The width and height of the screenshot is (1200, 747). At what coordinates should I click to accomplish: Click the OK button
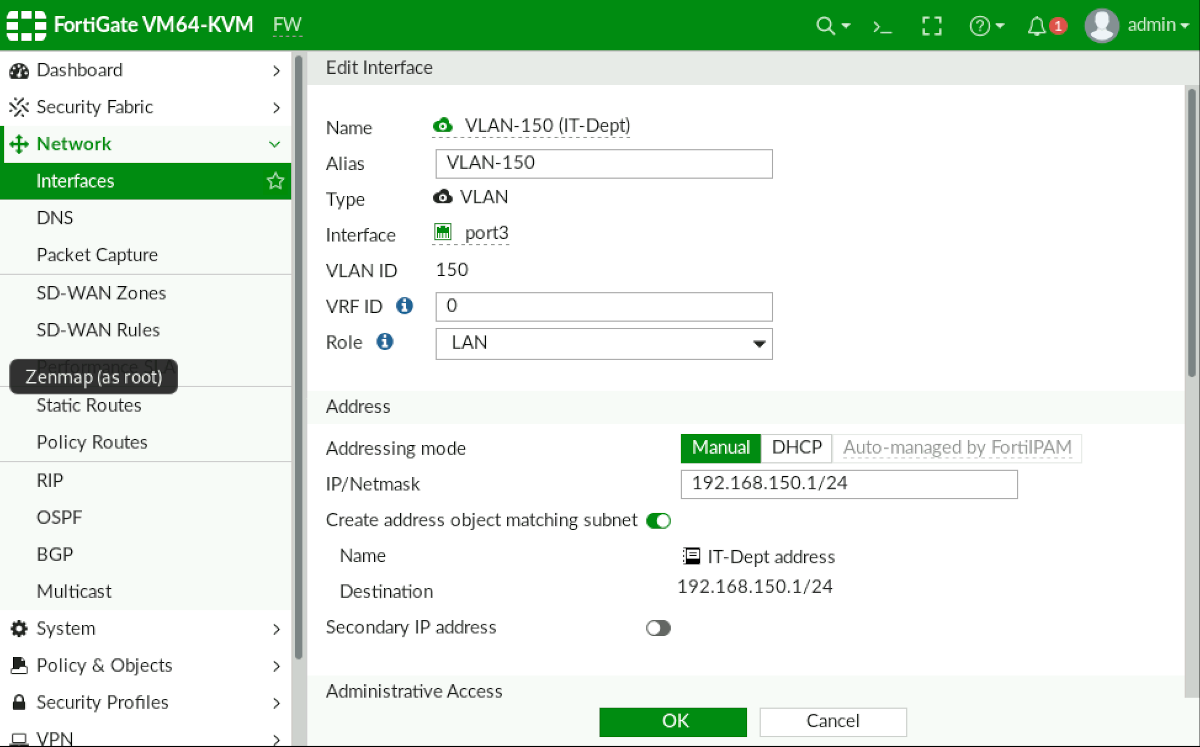[673, 721]
